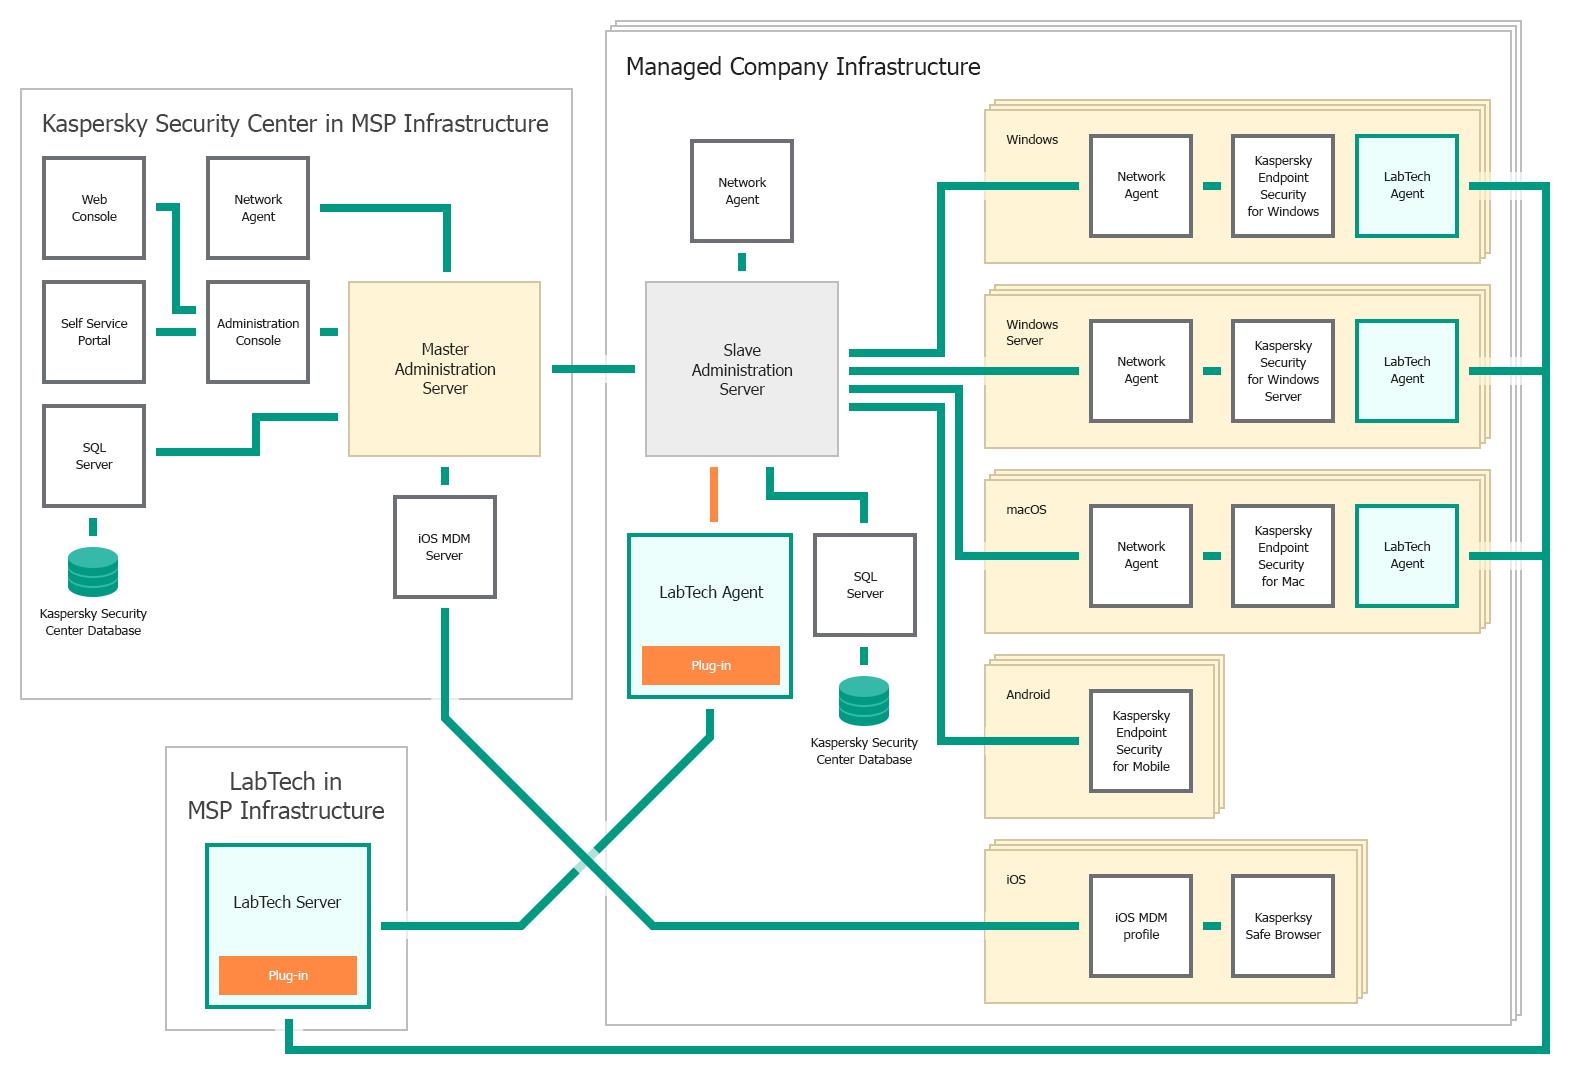Viewport: 1570px width, 1074px height.
Task: Click the database icon below Slave SQL Server
Action: click(864, 701)
